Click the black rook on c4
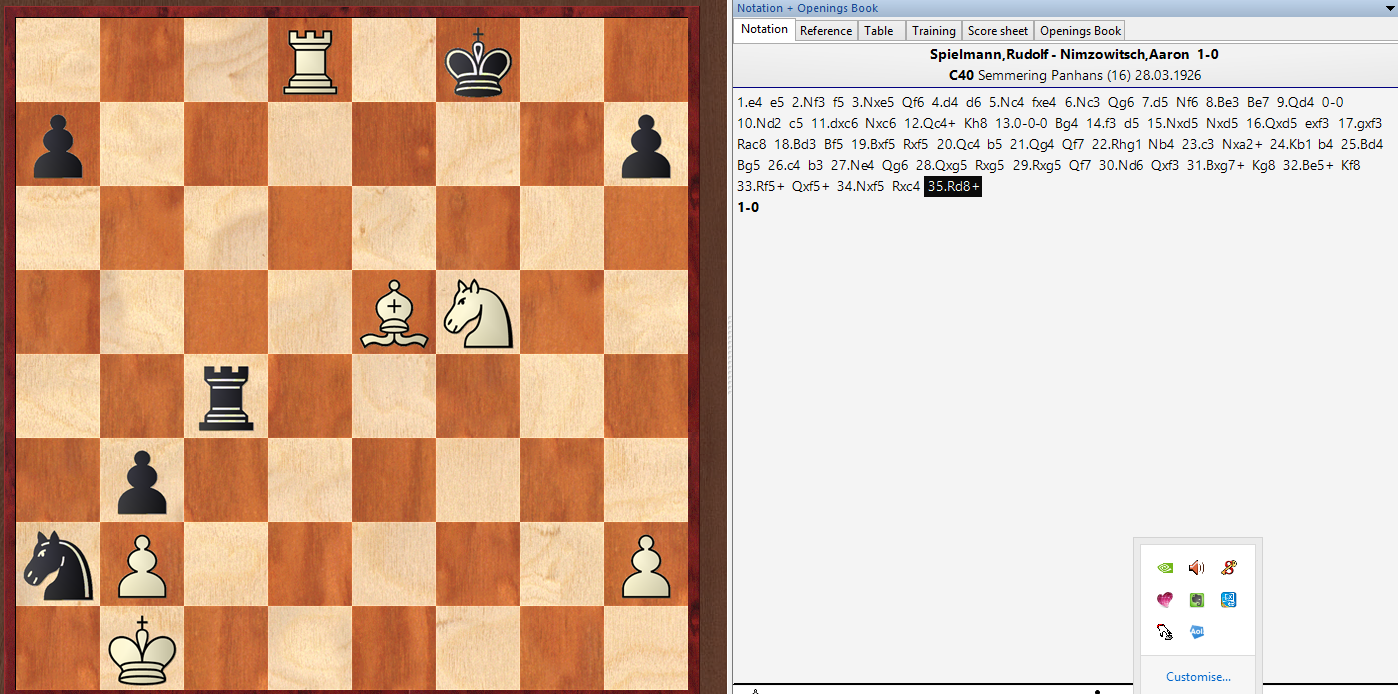Screen dimensions: 1398x694 [x=226, y=396]
